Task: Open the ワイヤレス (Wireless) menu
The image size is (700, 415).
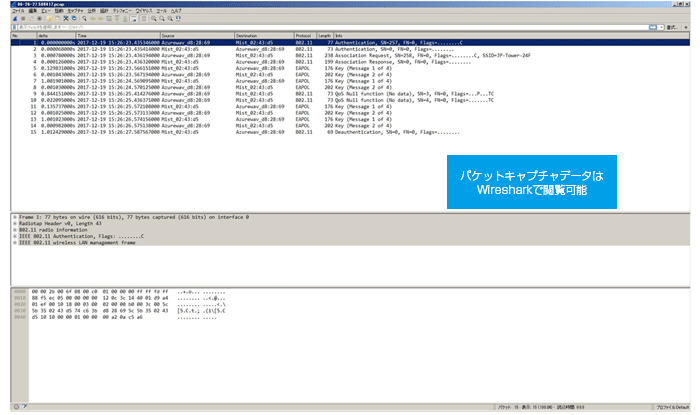Action: point(144,11)
